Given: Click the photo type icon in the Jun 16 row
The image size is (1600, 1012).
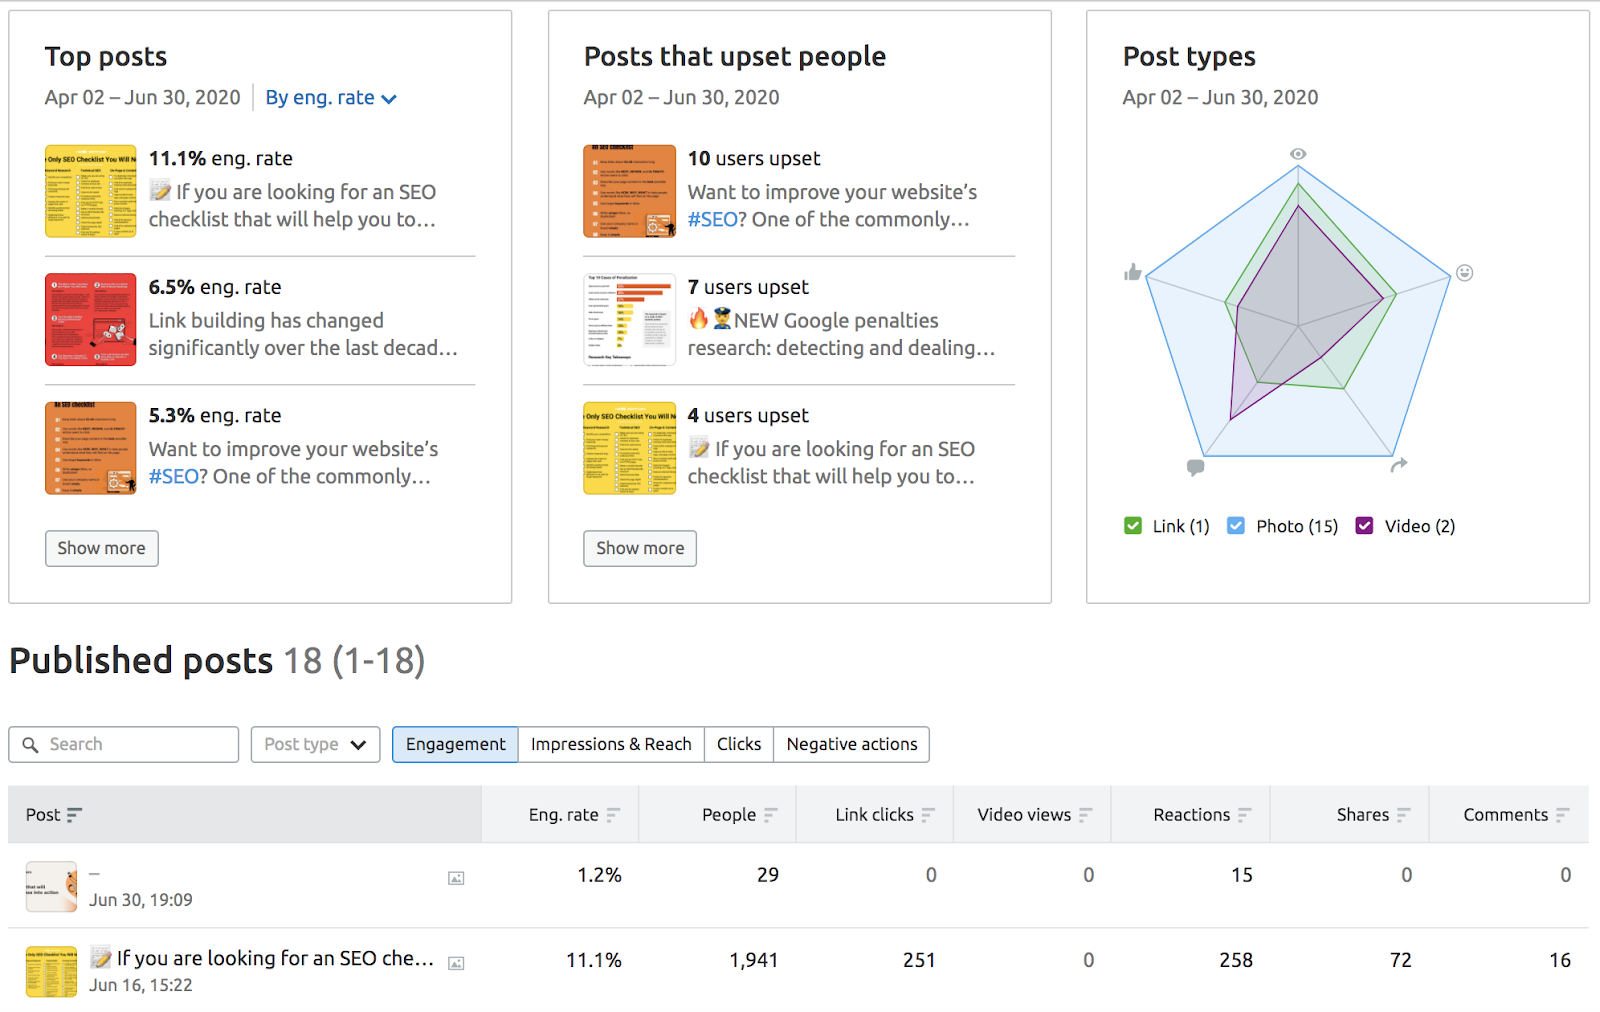Looking at the screenshot, I should (456, 963).
